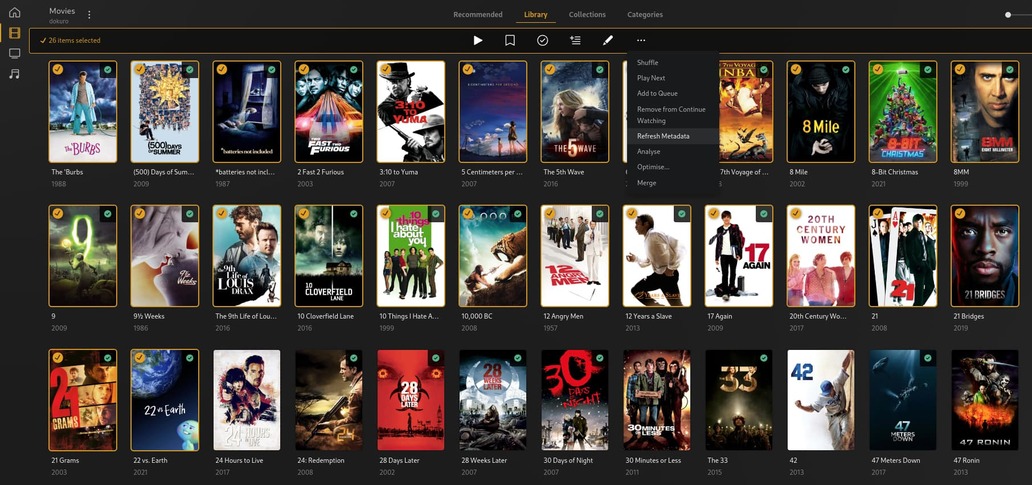
Task: Open the TV shows sidebar icon
Action: 14,53
